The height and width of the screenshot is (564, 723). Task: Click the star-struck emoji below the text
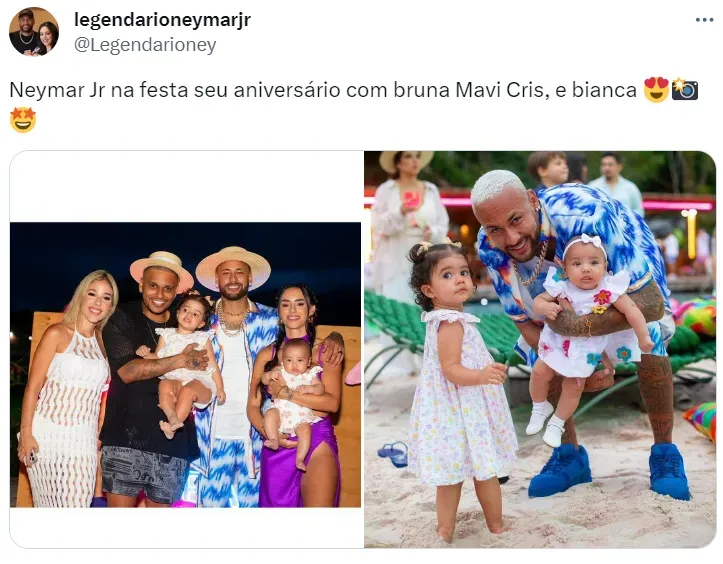23,120
